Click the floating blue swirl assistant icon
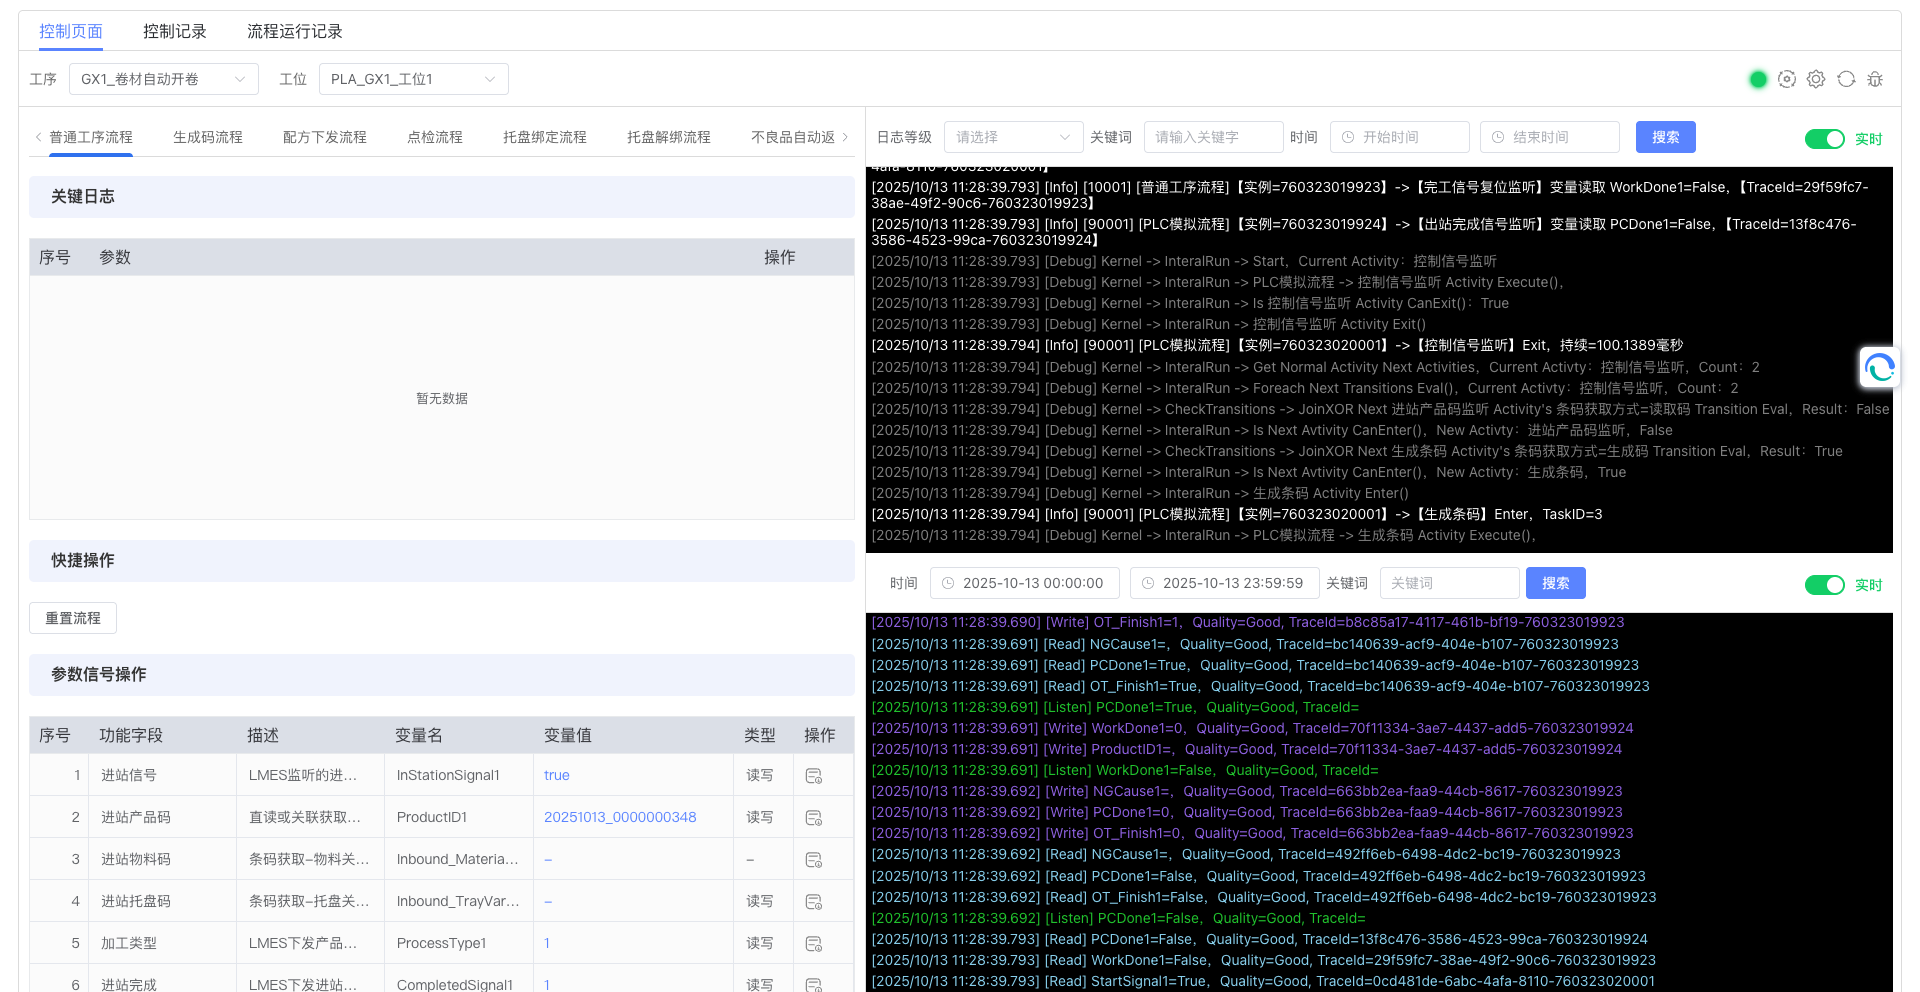 point(1879,368)
